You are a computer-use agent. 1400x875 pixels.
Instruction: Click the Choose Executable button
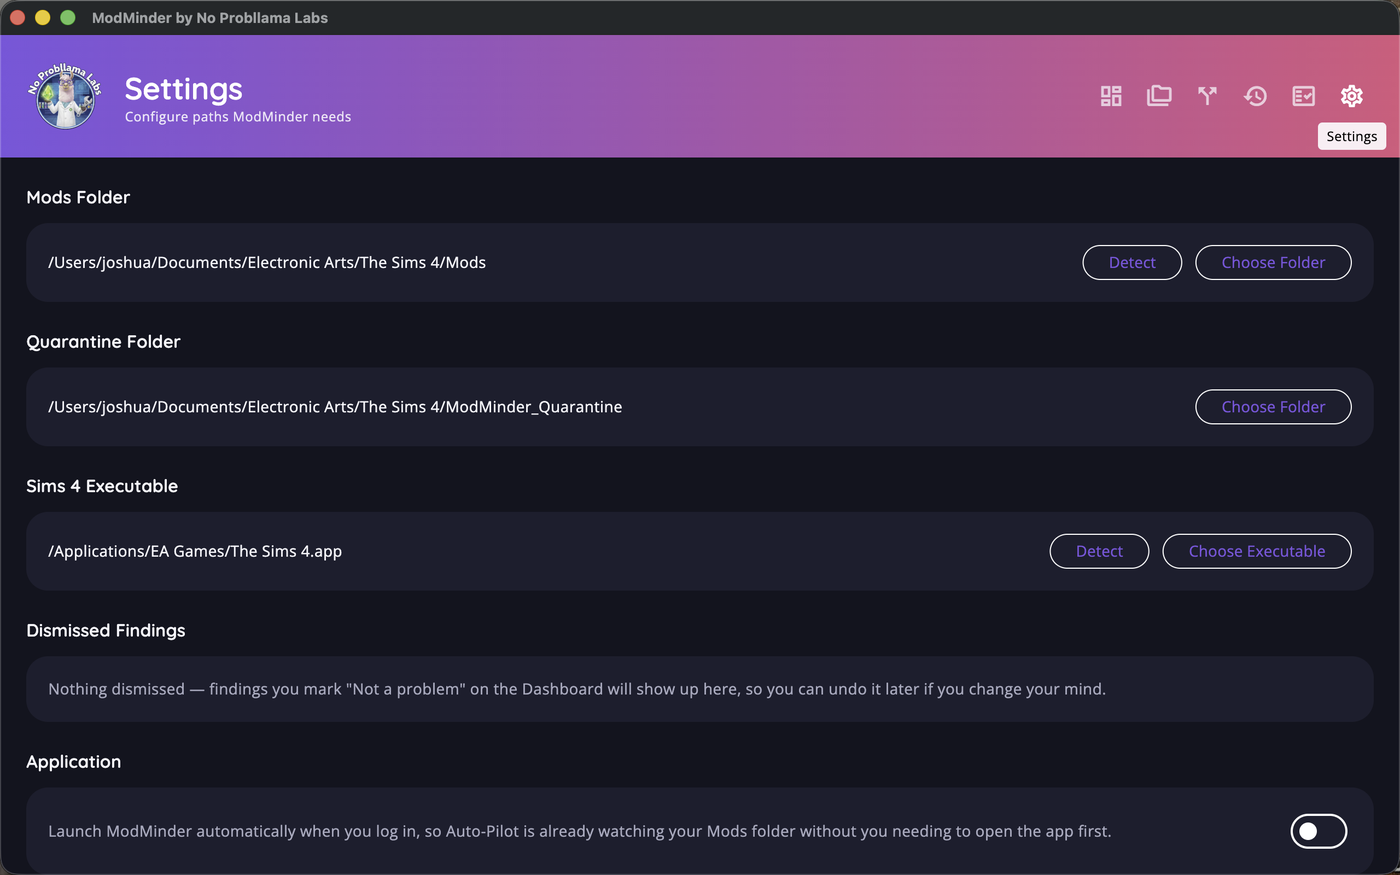click(1257, 551)
